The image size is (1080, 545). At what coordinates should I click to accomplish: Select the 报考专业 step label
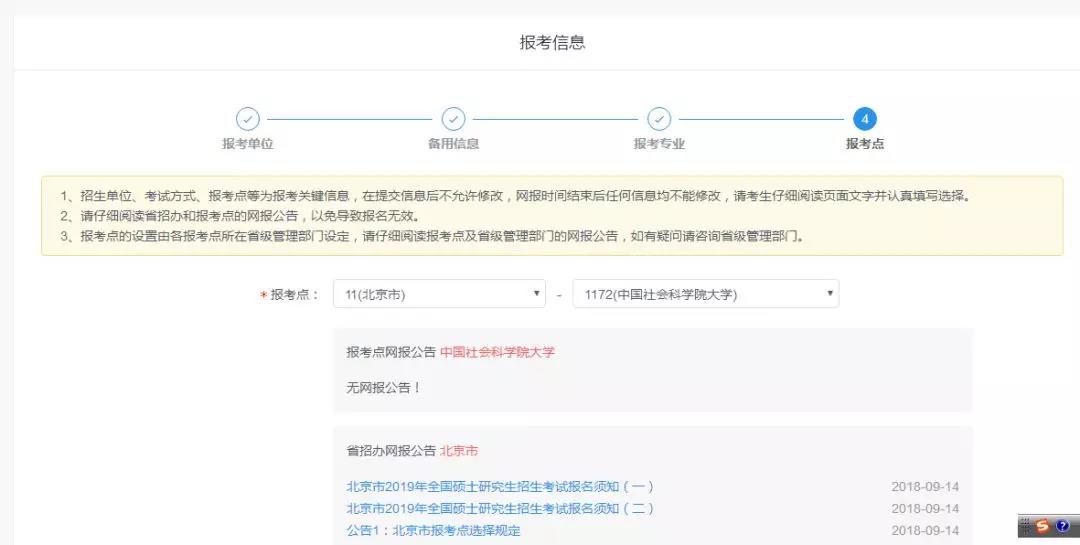pyautogui.click(x=659, y=144)
